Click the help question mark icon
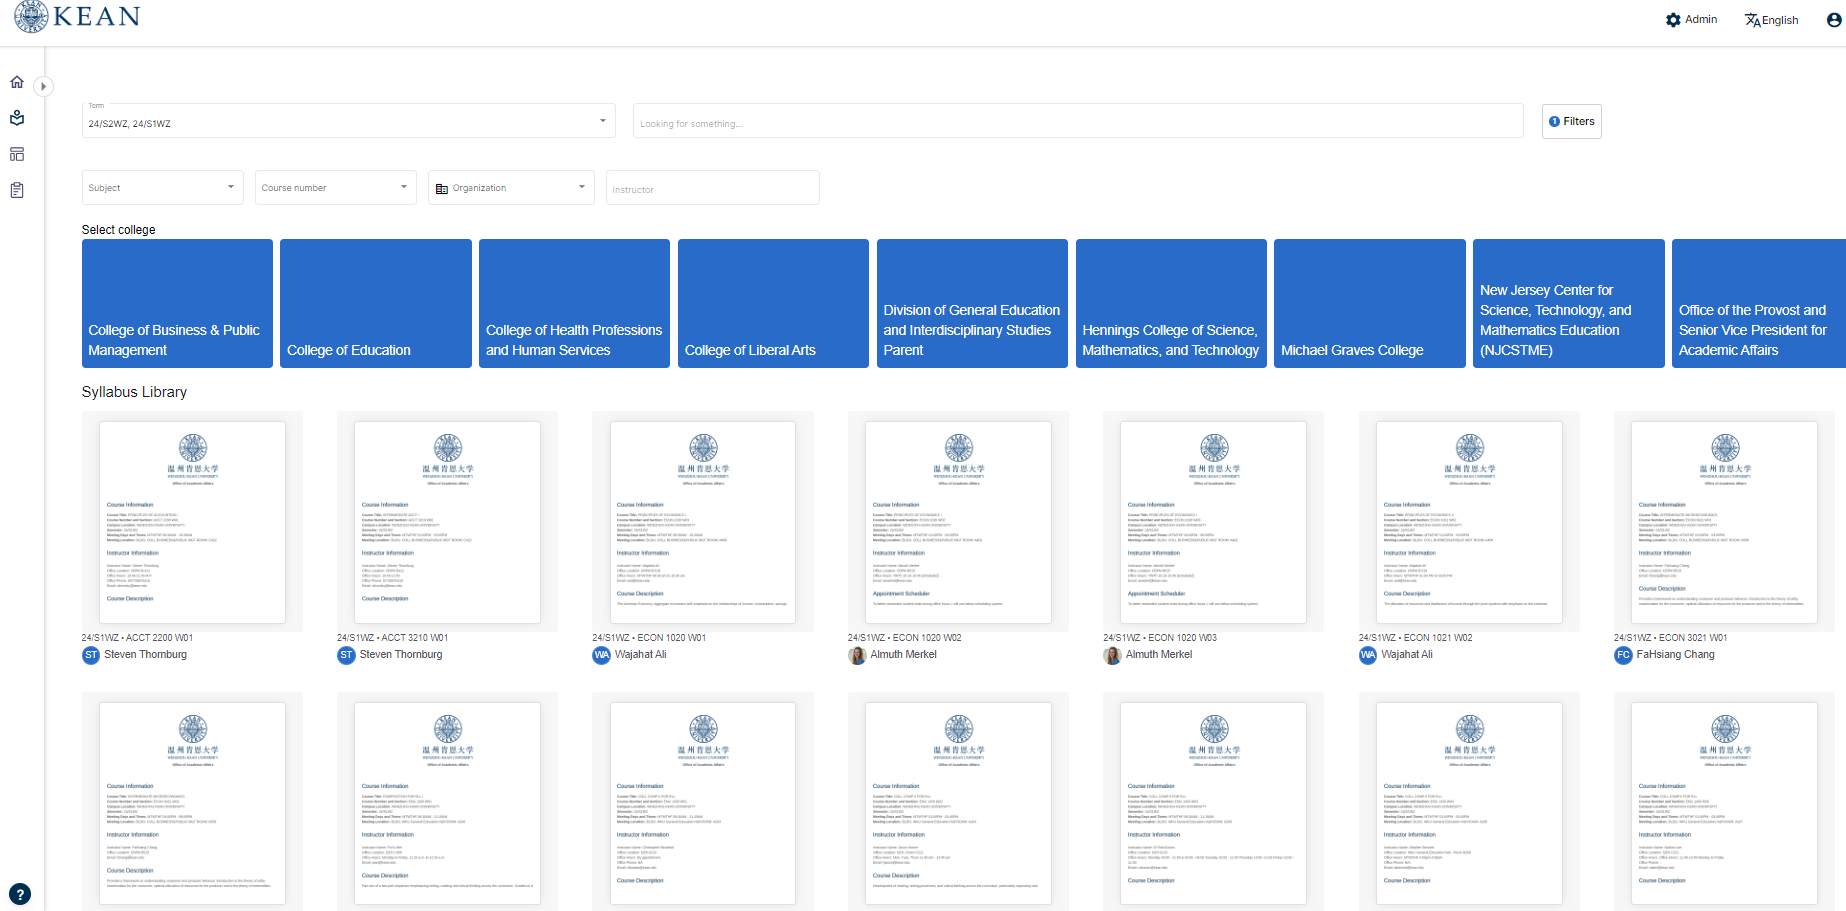The width and height of the screenshot is (1846, 911). (x=20, y=894)
